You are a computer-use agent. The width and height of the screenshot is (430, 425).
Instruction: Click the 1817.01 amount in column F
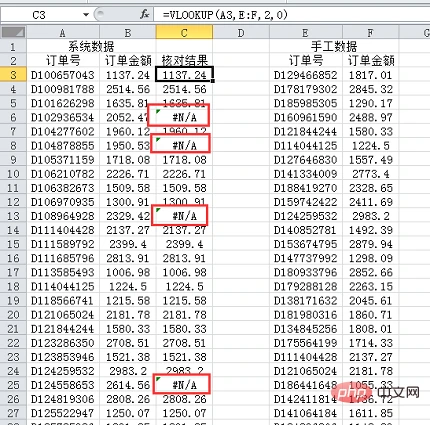(x=370, y=75)
